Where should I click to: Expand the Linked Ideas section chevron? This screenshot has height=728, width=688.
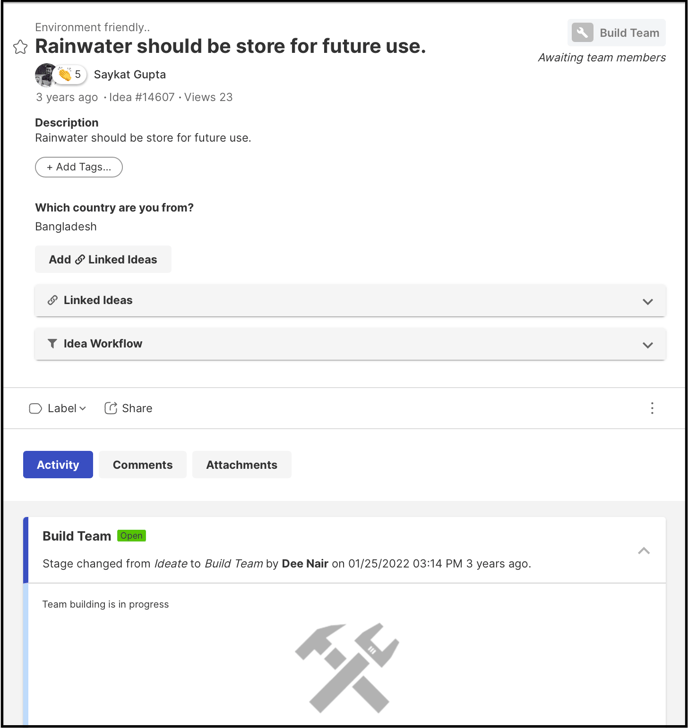(648, 302)
